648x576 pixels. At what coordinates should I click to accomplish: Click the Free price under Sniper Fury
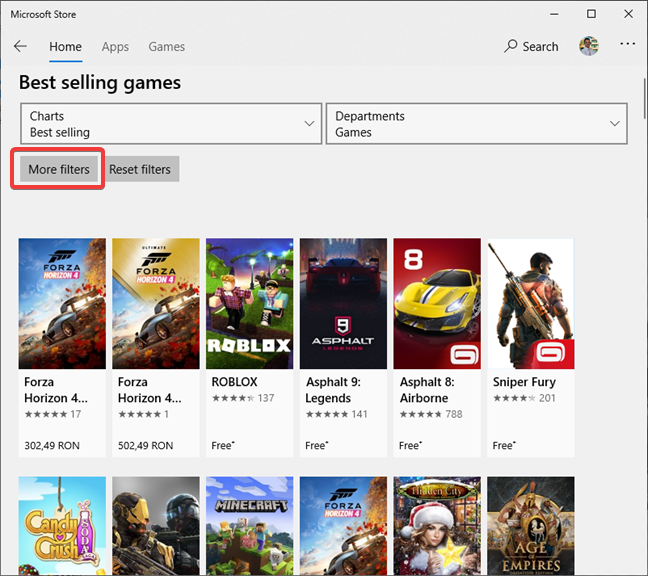coord(504,445)
